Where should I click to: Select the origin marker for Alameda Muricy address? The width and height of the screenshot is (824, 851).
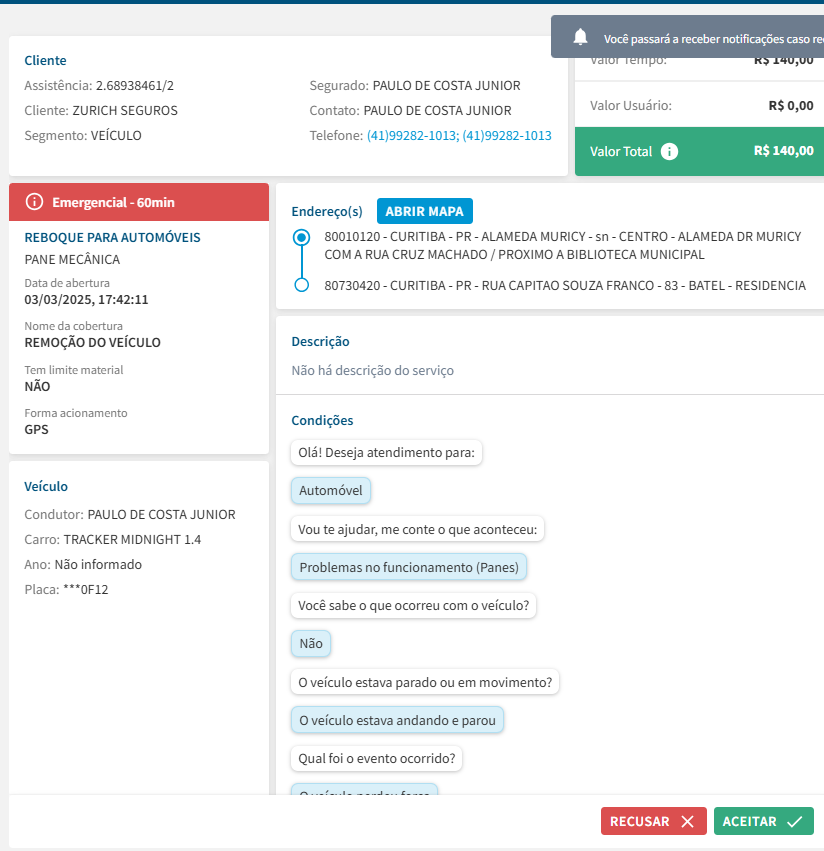[x=301, y=238]
